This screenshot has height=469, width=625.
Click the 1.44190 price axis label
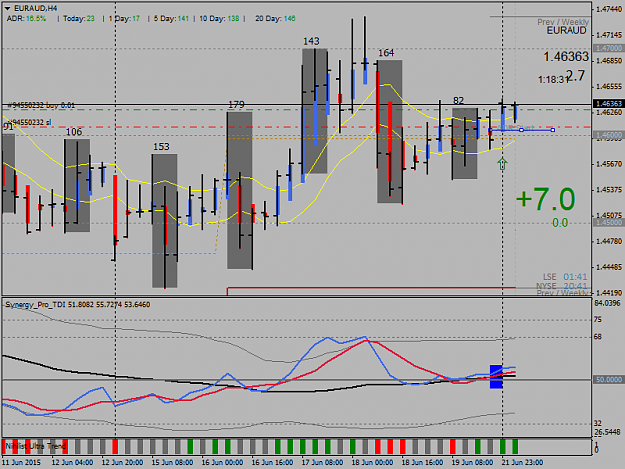(x=609, y=293)
